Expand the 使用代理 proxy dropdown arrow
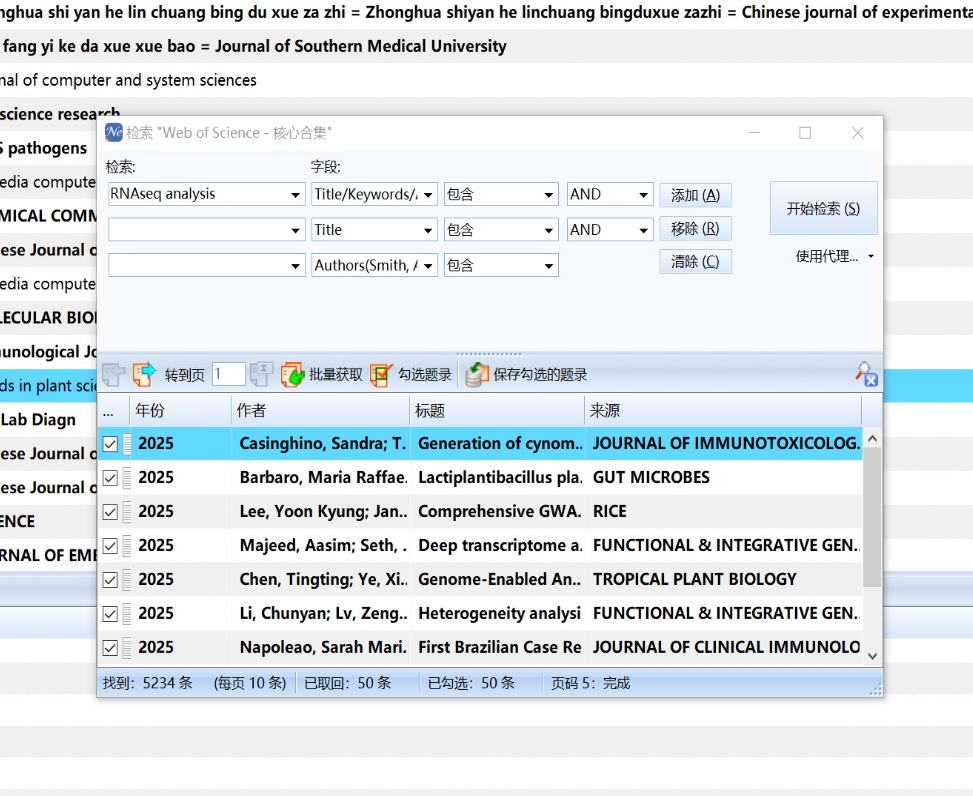The width and height of the screenshot is (973, 796). tap(871, 256)
